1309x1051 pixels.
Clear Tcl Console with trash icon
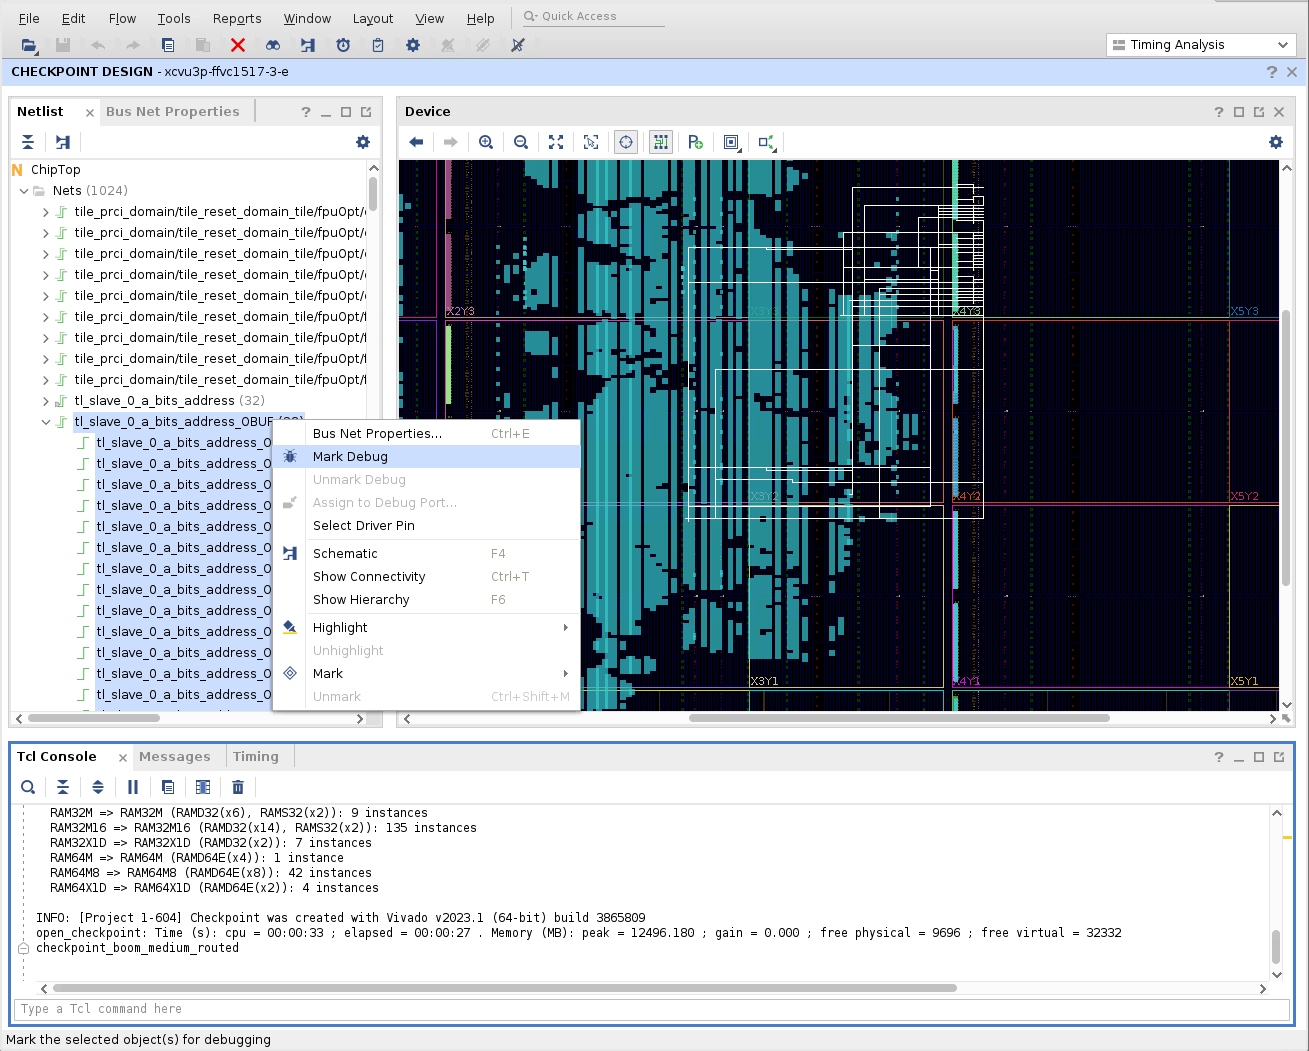[x=238, y=787]
